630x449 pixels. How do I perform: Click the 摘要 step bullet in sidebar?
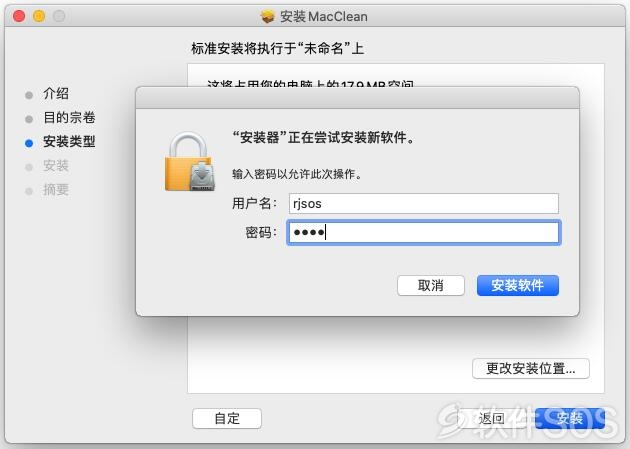29,191
